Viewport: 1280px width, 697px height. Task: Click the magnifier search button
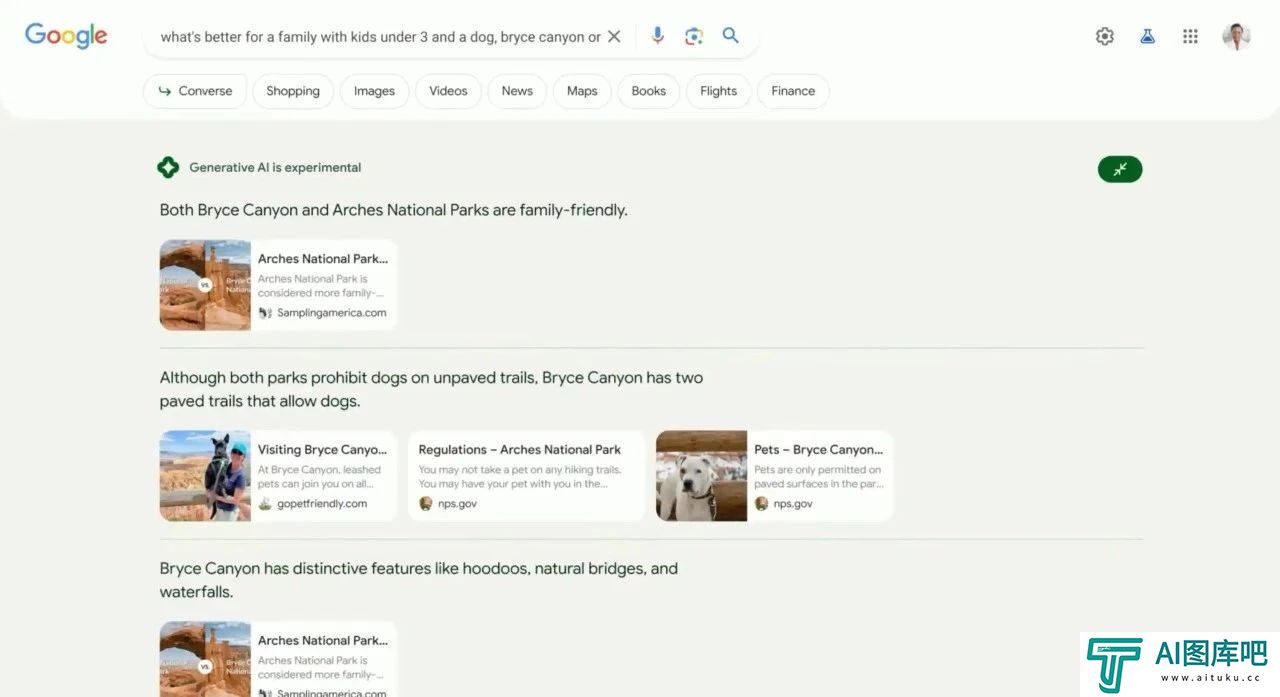click(x=731, y=36)
